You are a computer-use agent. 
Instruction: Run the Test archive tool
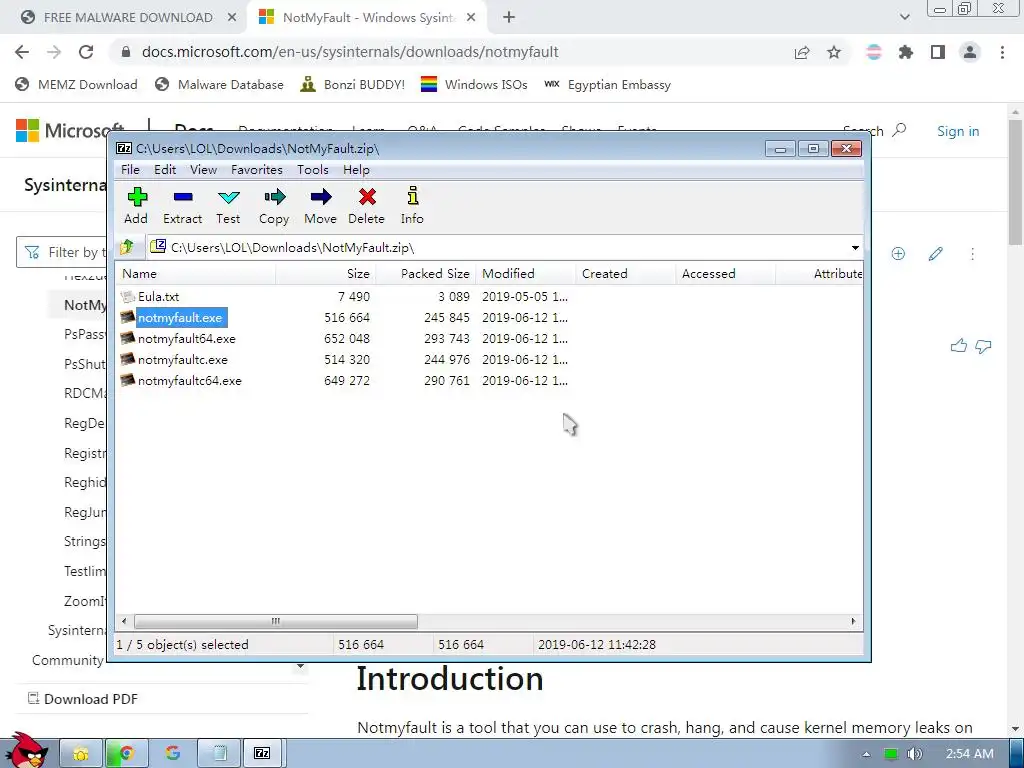pos(228,206)
